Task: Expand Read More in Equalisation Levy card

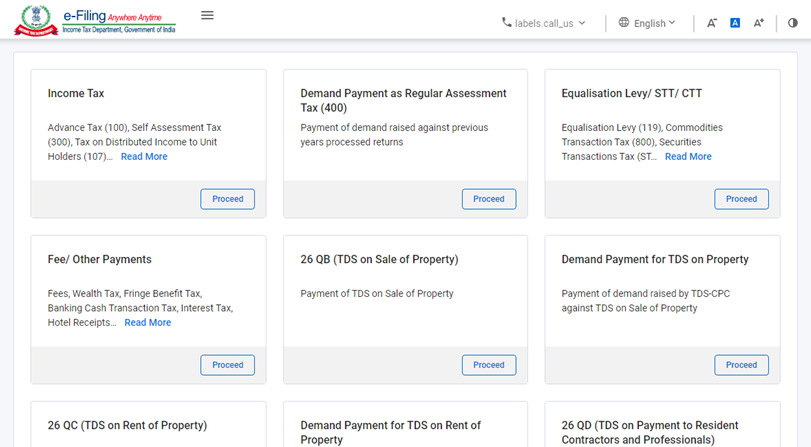Action: 688,157
